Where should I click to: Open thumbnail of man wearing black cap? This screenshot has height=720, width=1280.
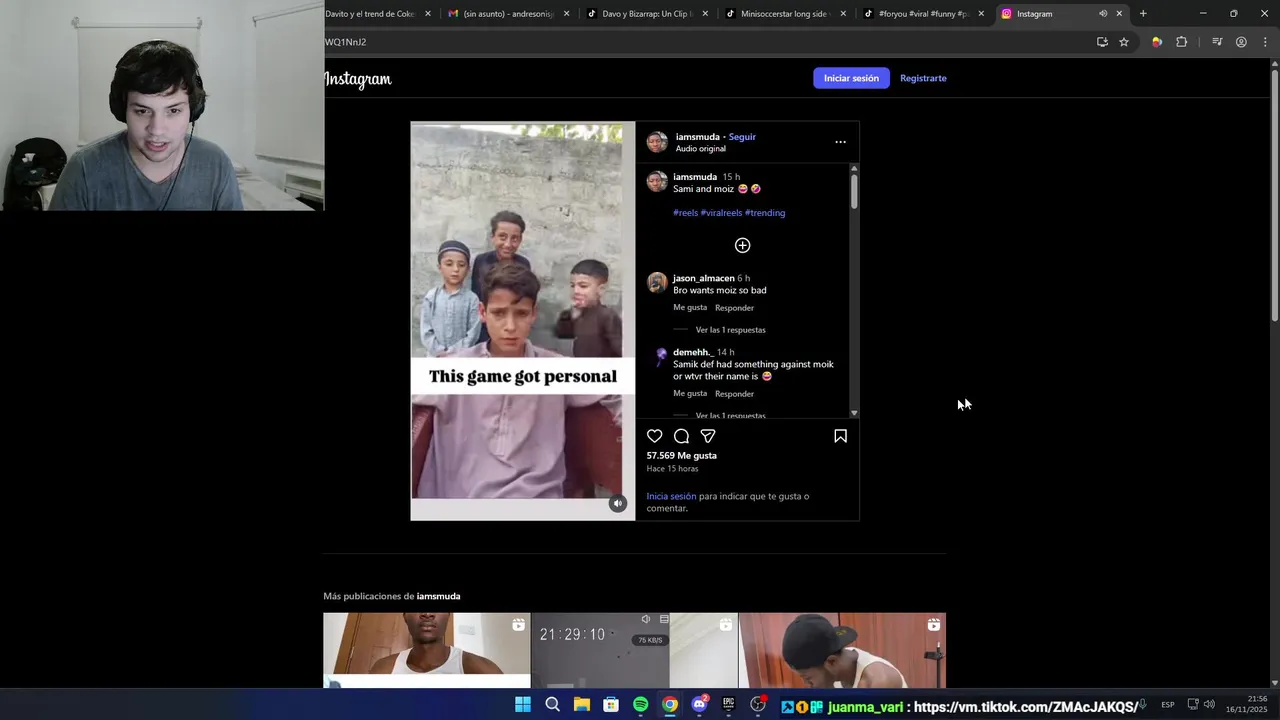[x=842, y=650]
